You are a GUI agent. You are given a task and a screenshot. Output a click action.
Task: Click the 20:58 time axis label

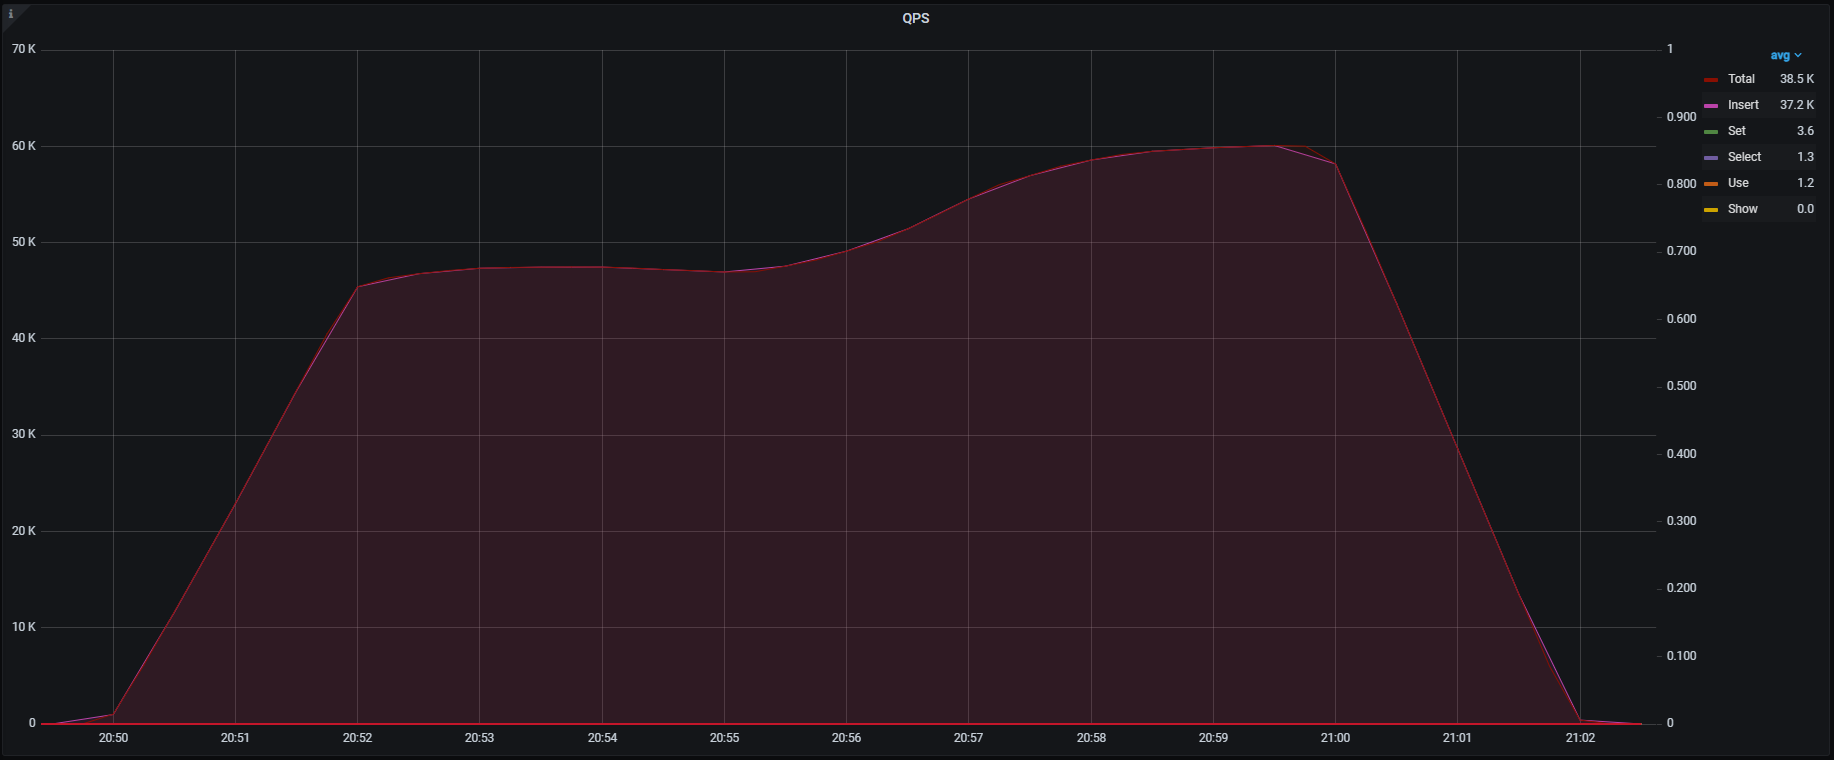1091,738
